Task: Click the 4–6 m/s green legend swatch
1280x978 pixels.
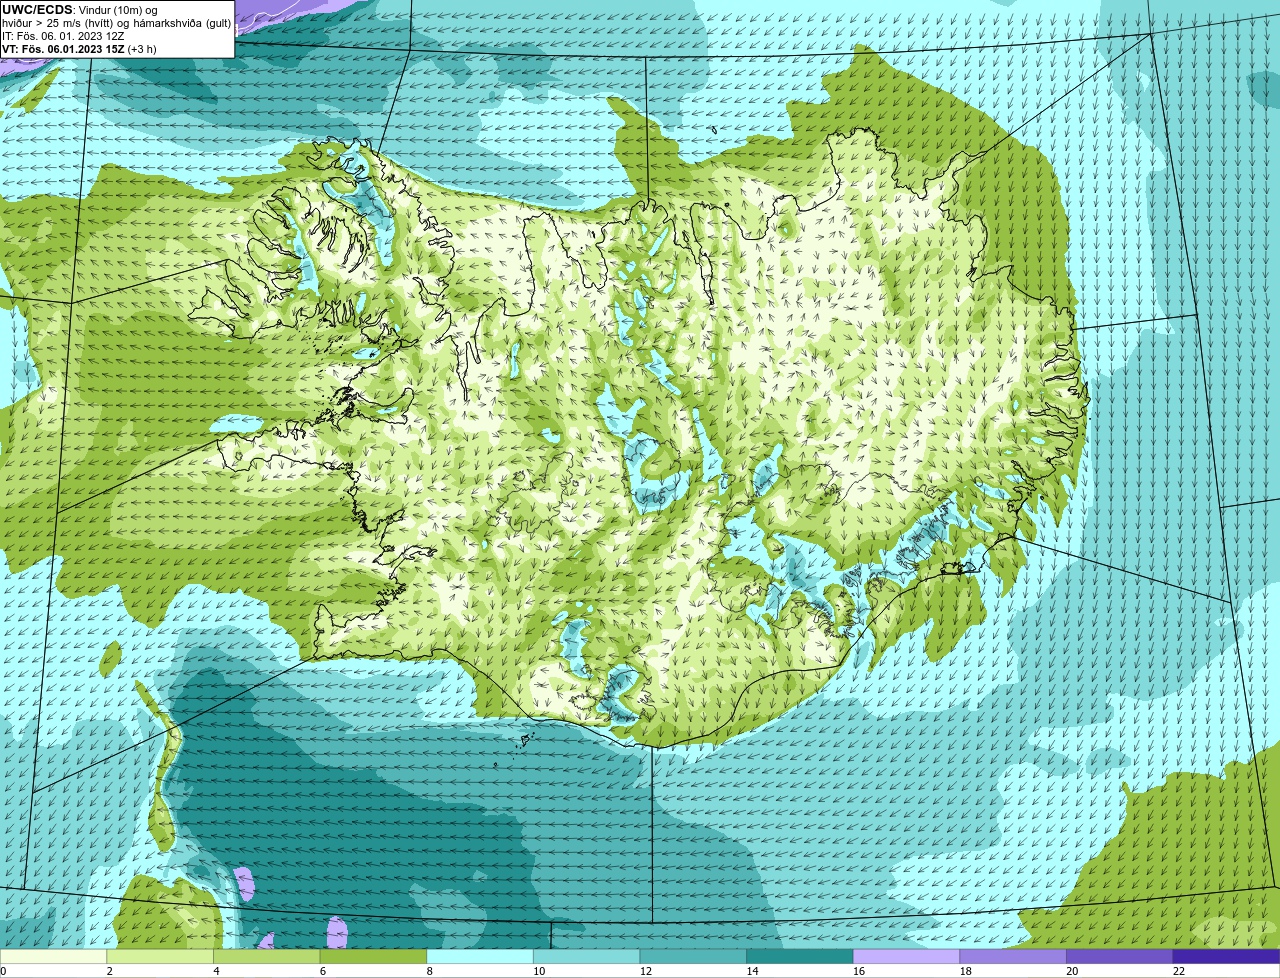Action: pyautogui.click(x=266, y=956)
